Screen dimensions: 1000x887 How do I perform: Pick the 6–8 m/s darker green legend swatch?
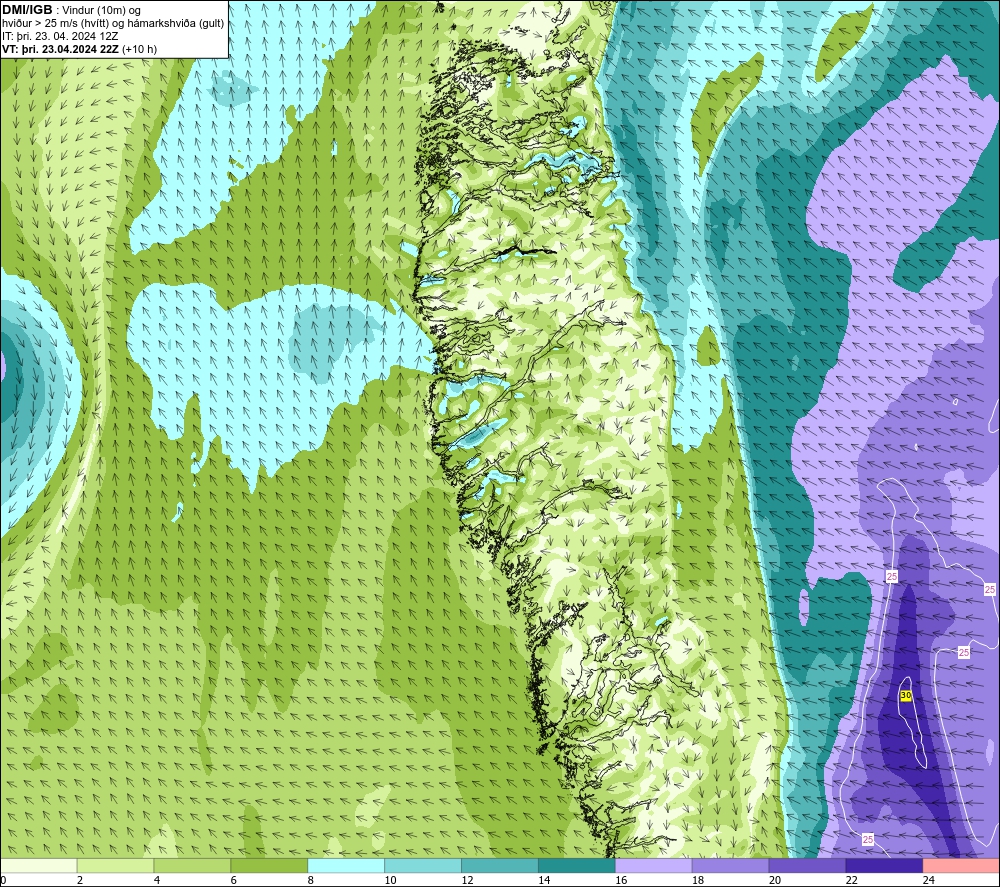pos(269,866)
